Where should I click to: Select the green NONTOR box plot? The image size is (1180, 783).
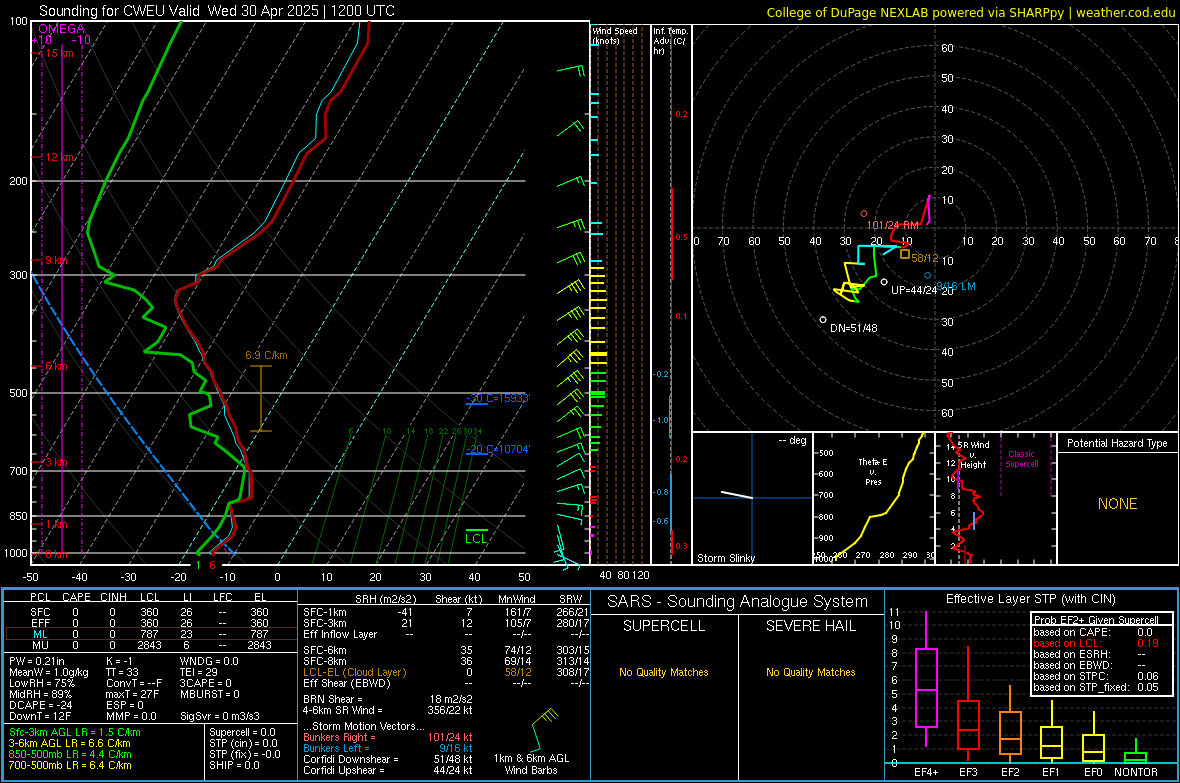(1136, 752)
